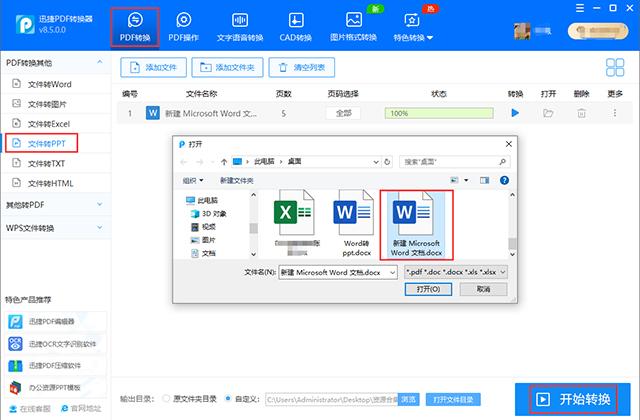Go up one folder level in dialog
The height and width of the screenshot is (420, 640).
pyautogui.click(x=224, y=162)
